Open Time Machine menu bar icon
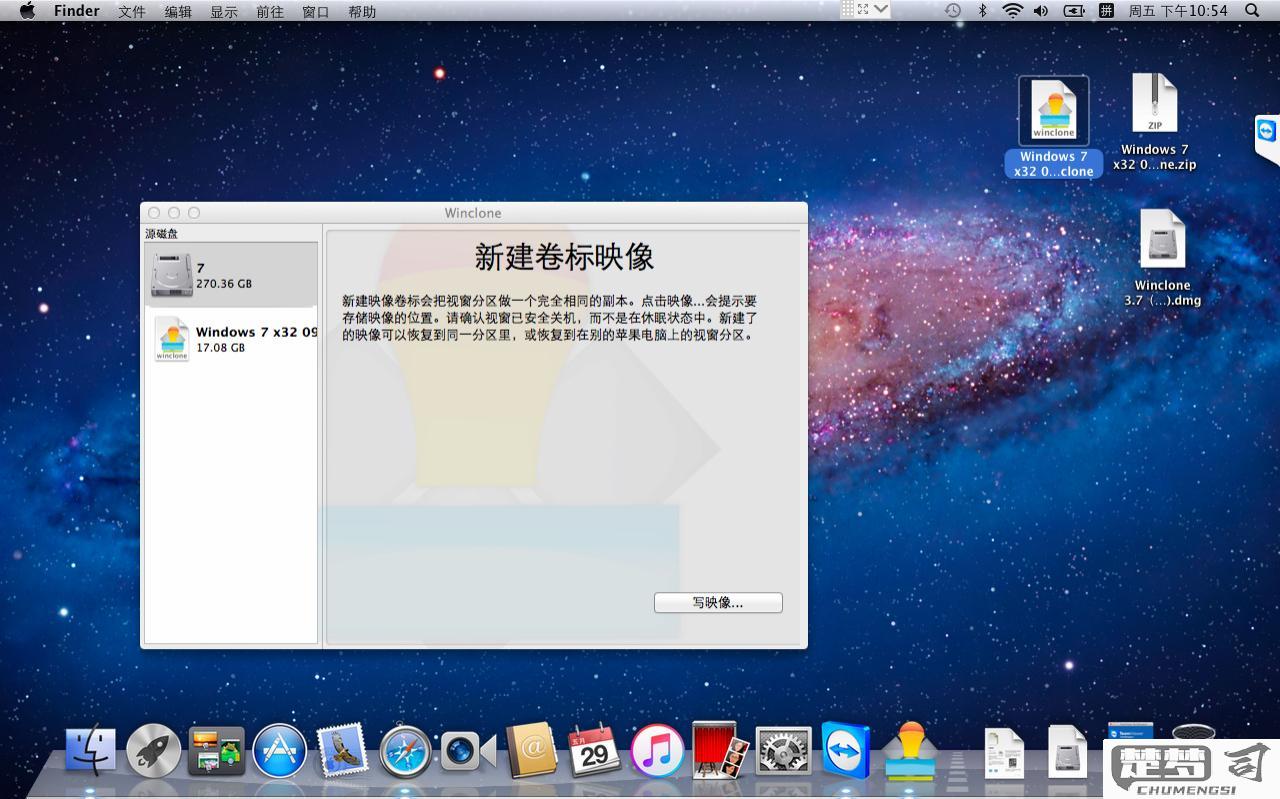 click(953, 11)
